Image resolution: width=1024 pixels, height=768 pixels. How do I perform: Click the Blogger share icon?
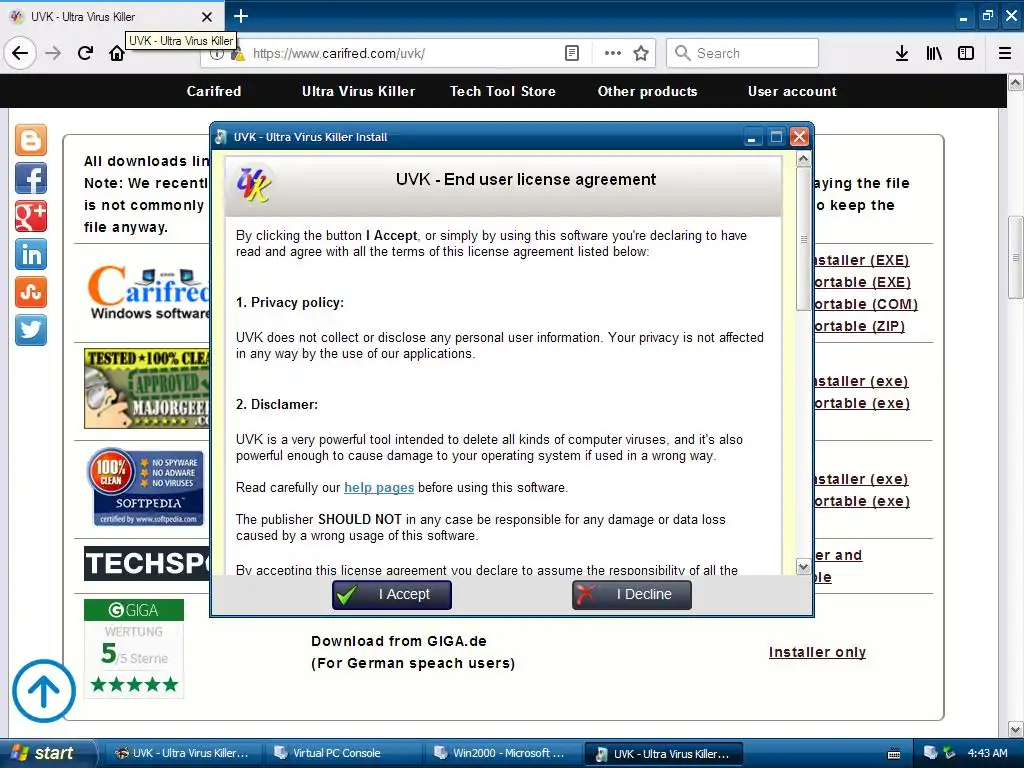tap(31, 140)
